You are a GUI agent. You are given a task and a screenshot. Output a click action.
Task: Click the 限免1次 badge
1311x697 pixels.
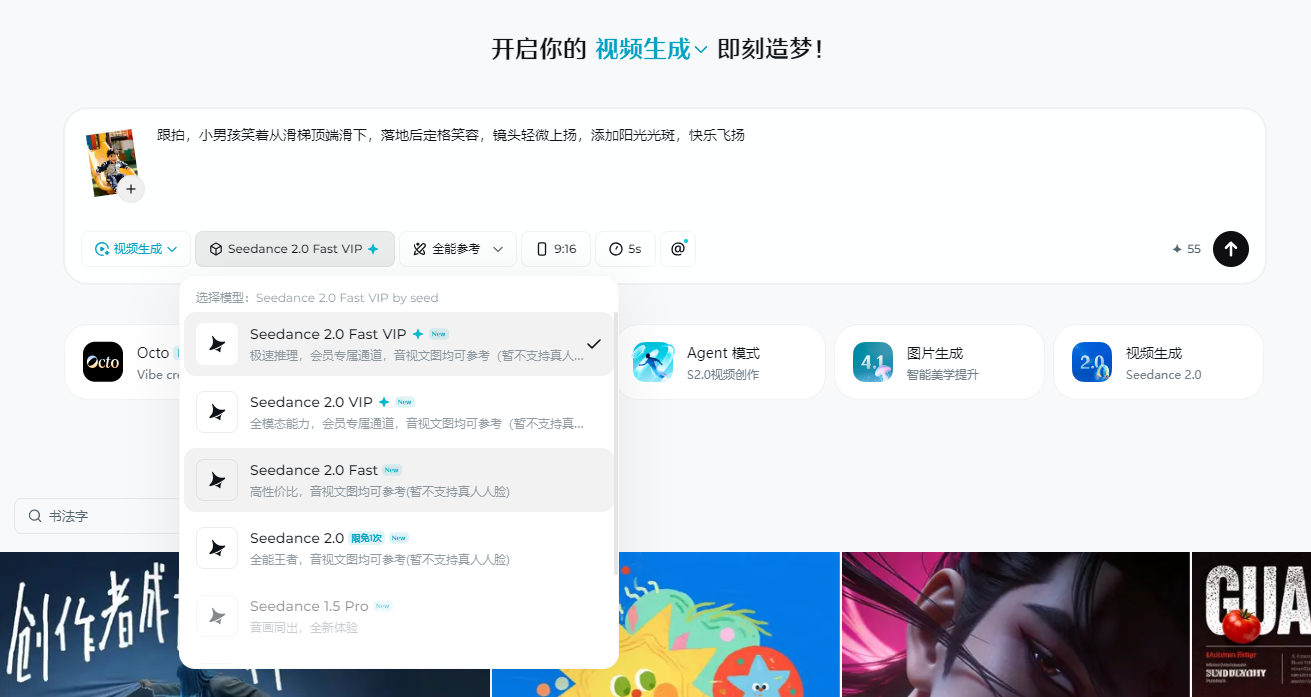pos(366,538)
